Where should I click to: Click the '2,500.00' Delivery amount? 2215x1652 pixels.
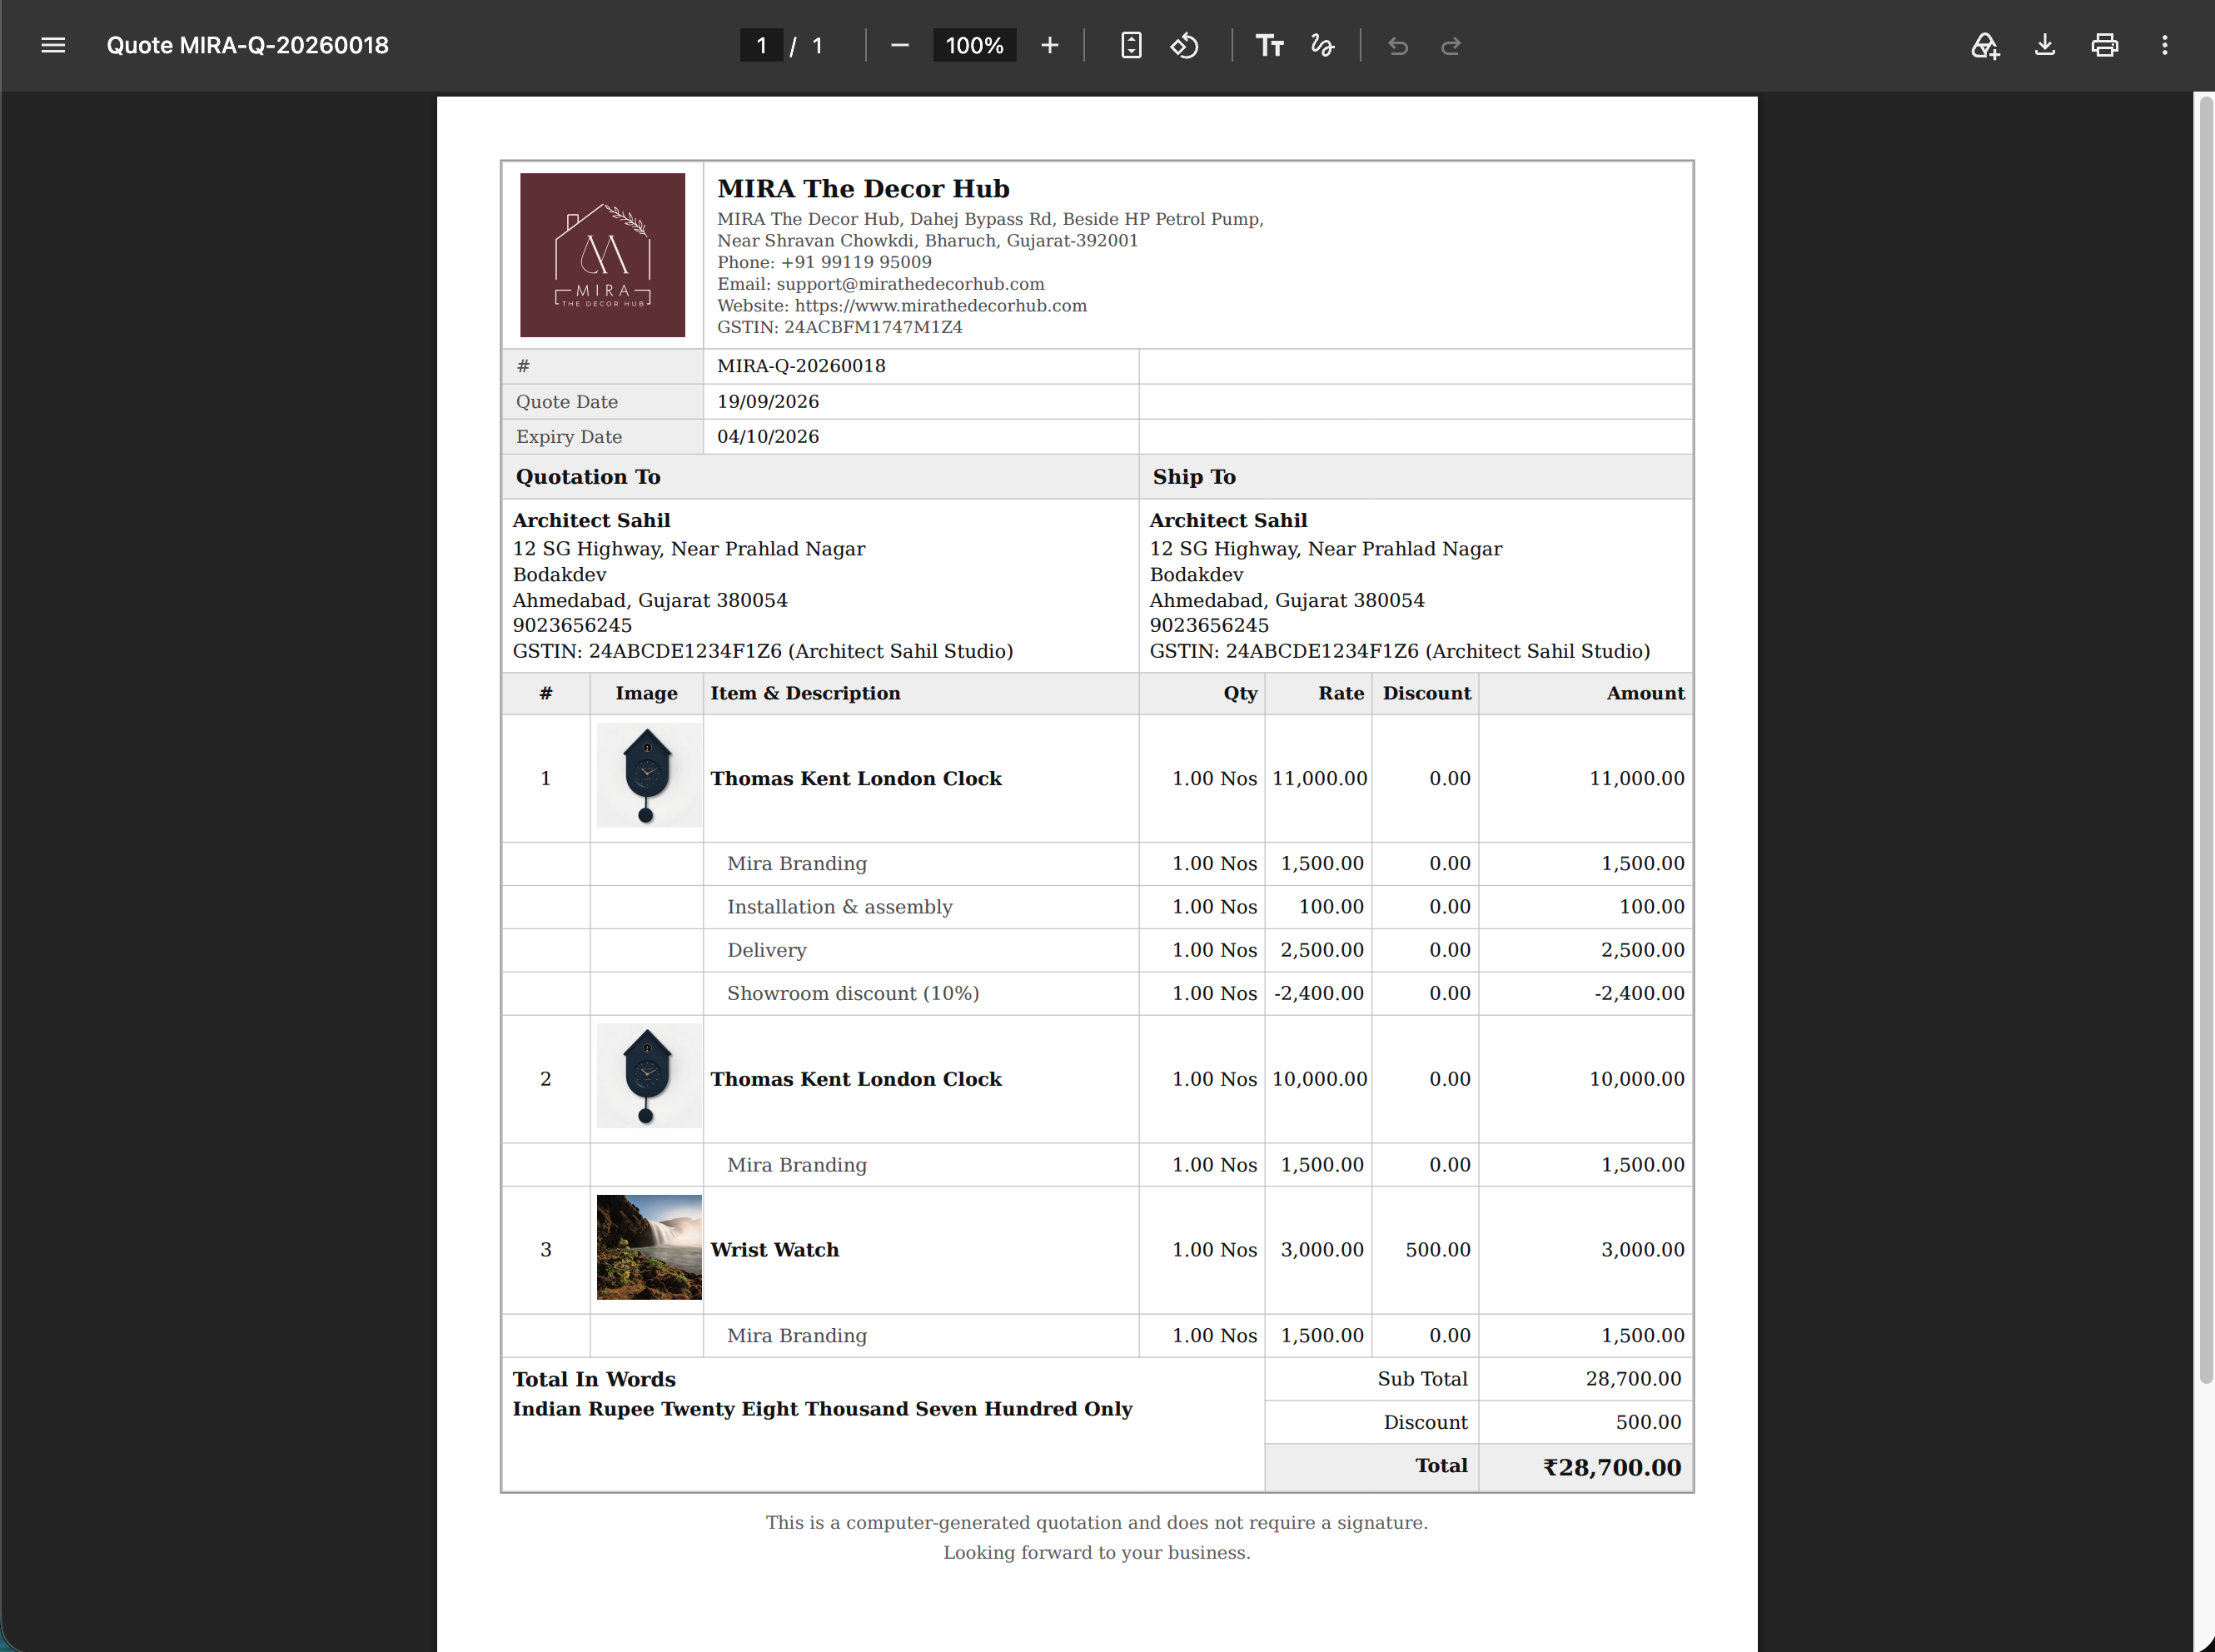coord(1642,951)
